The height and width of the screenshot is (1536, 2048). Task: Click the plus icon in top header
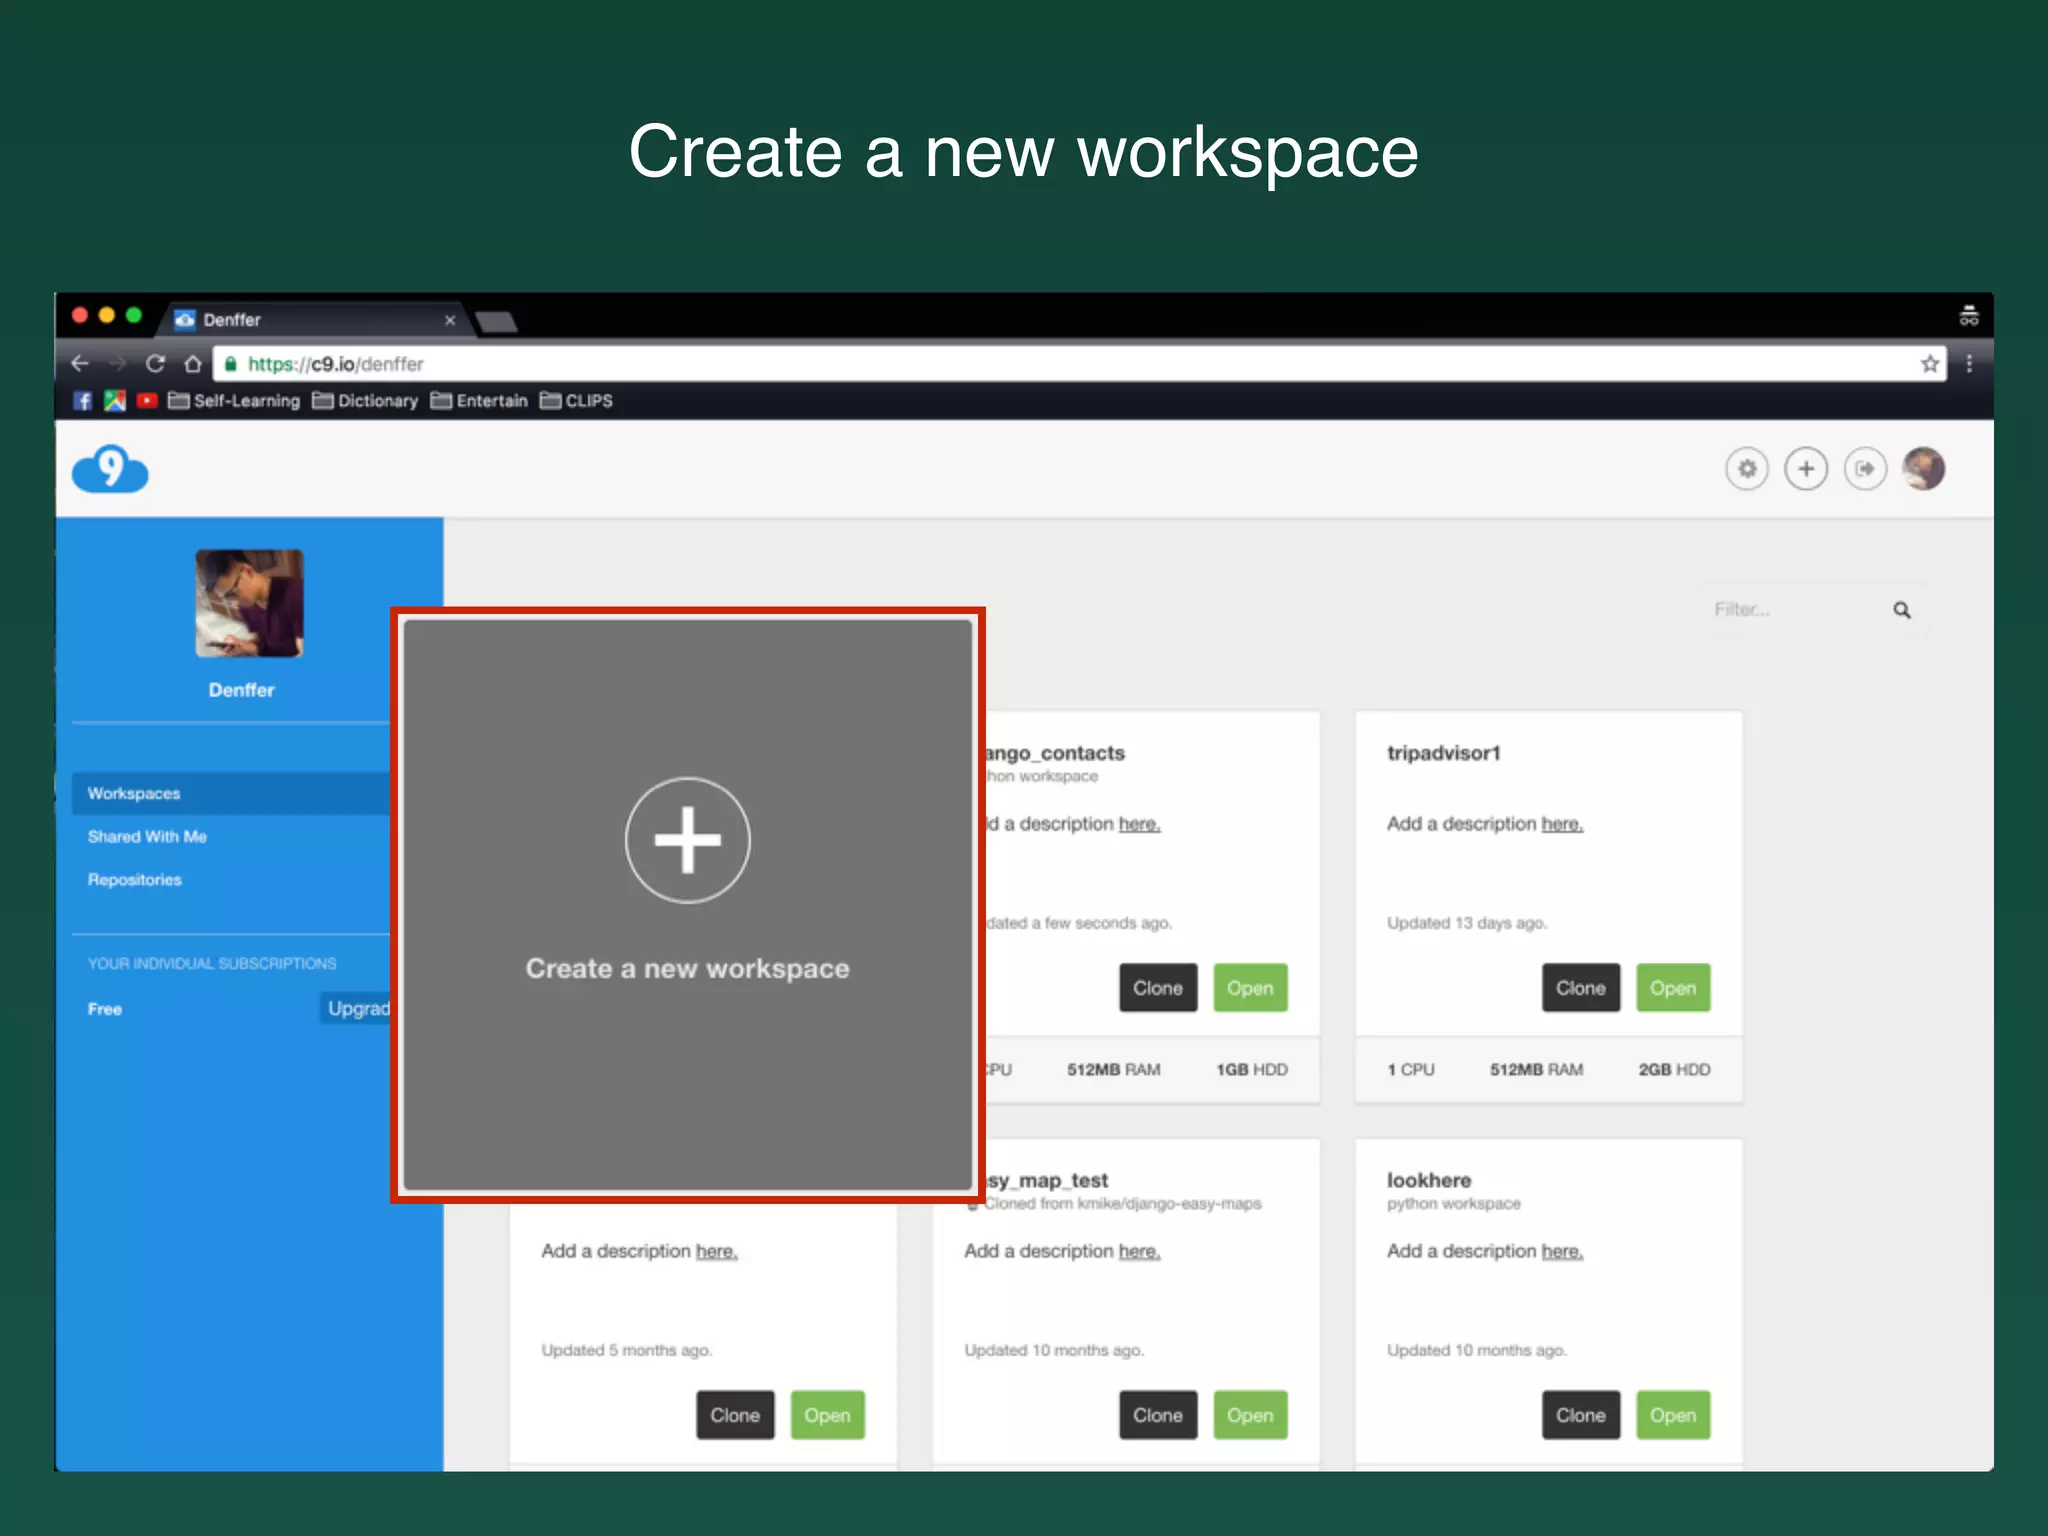tap(1806, 469)
